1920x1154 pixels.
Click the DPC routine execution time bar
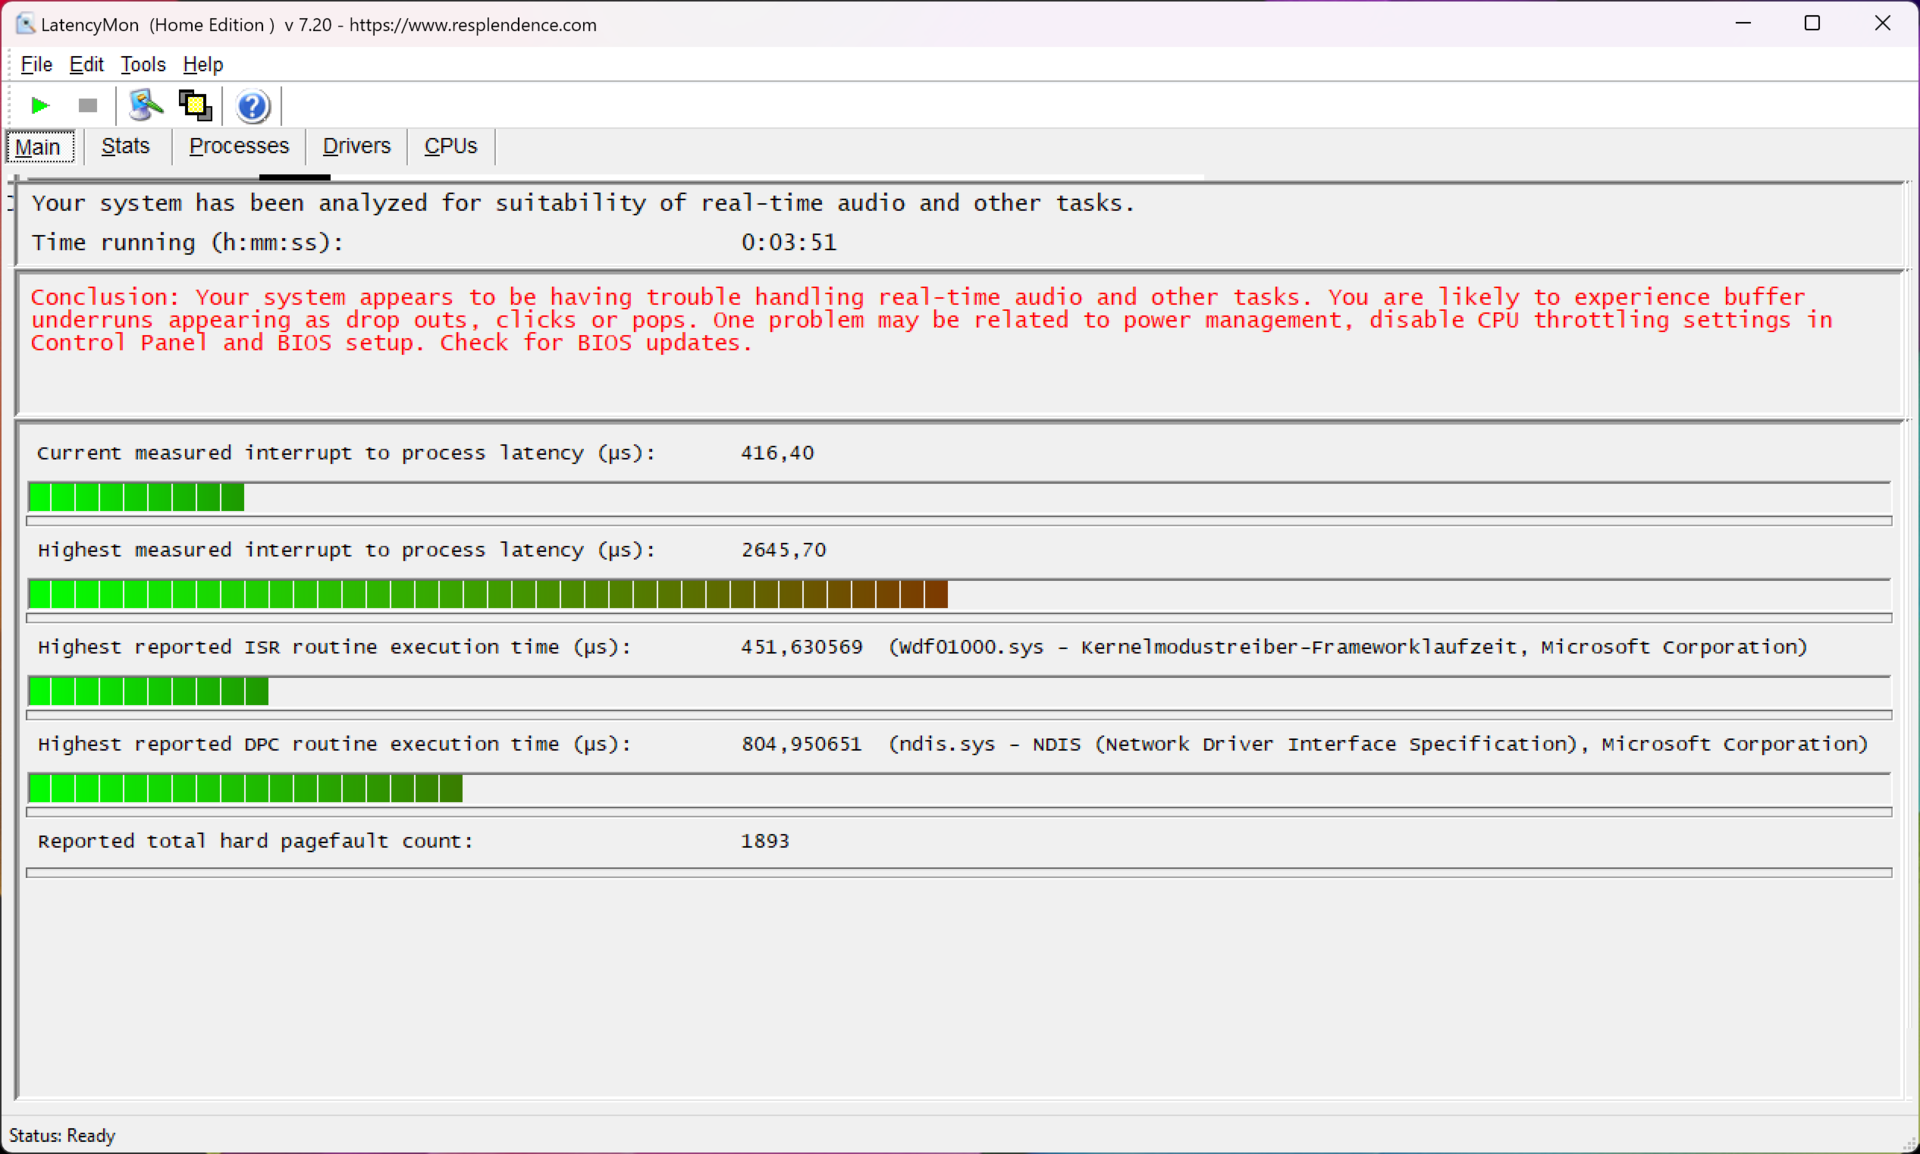[x=245, y=789]
